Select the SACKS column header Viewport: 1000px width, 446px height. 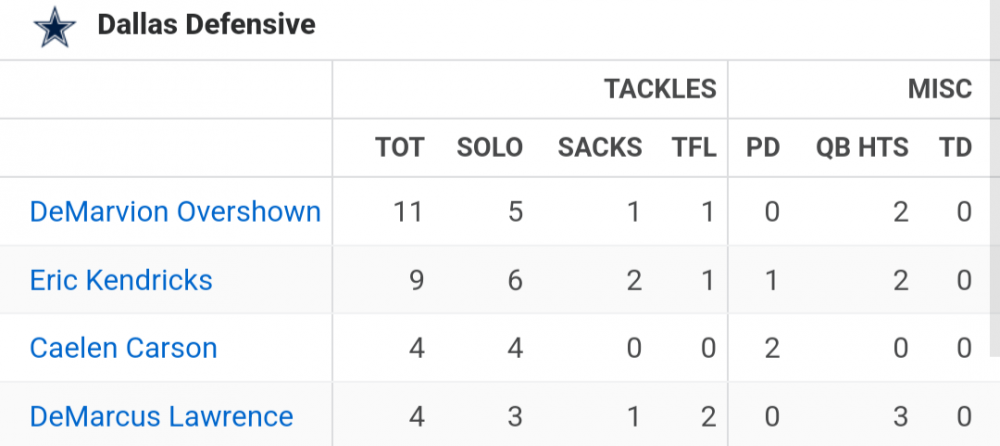599,148
